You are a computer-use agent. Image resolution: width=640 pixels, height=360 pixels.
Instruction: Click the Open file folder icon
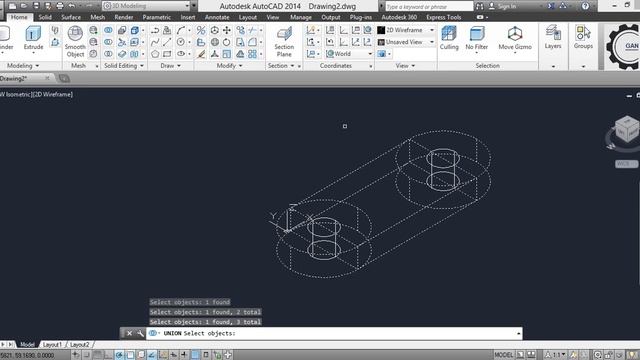[x=24, y=6]
